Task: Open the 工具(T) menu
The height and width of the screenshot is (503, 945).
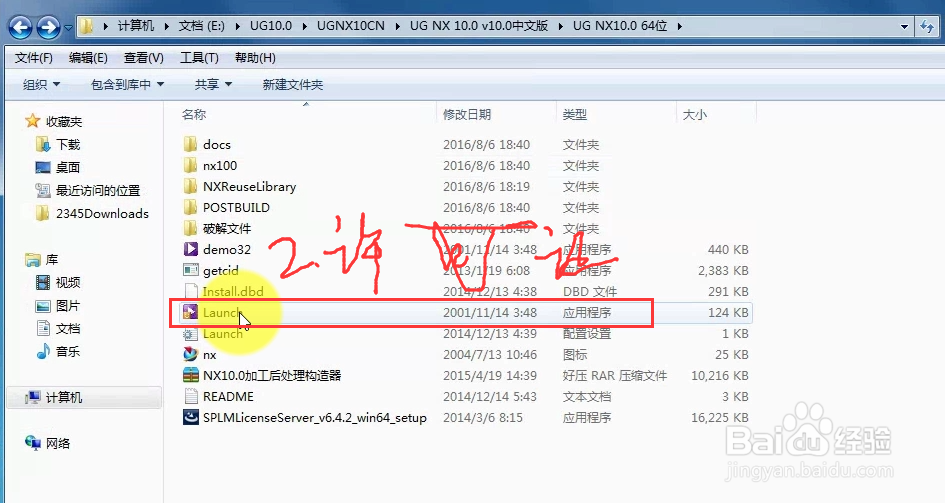Action: [199, 58]
